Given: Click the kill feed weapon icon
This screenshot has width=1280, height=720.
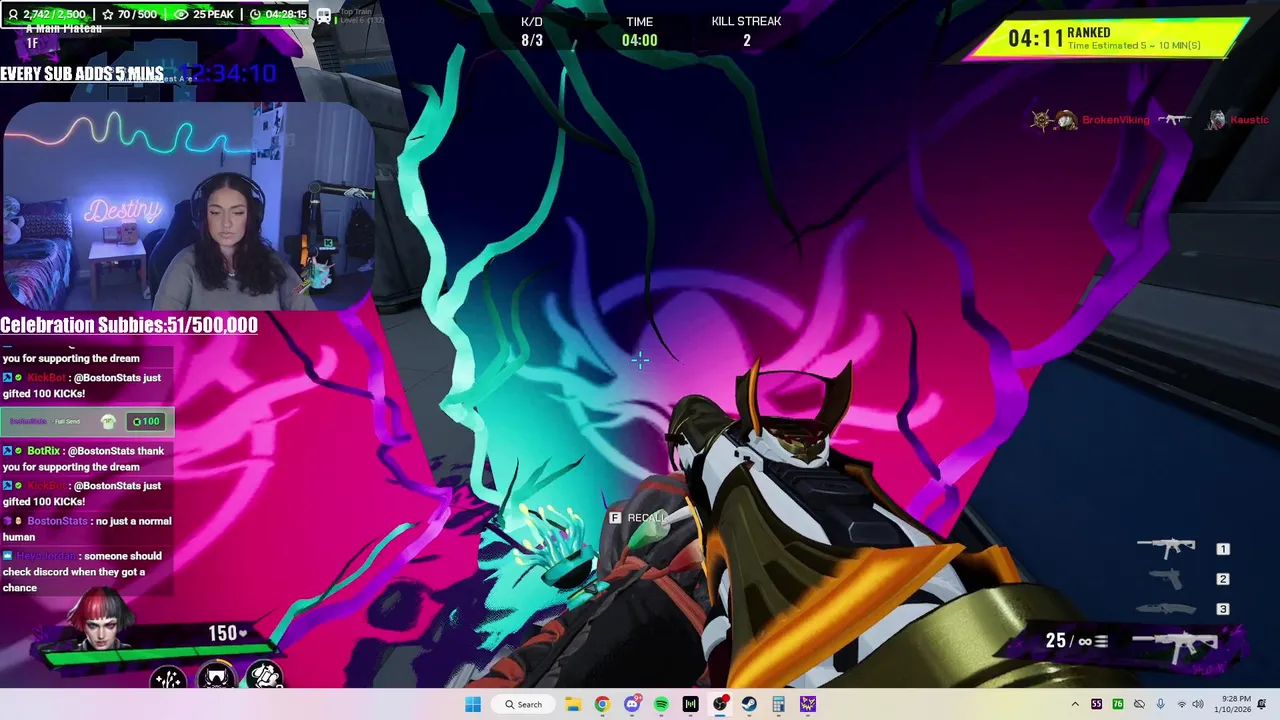Looking at the screenshot, I should [1174, 120].
